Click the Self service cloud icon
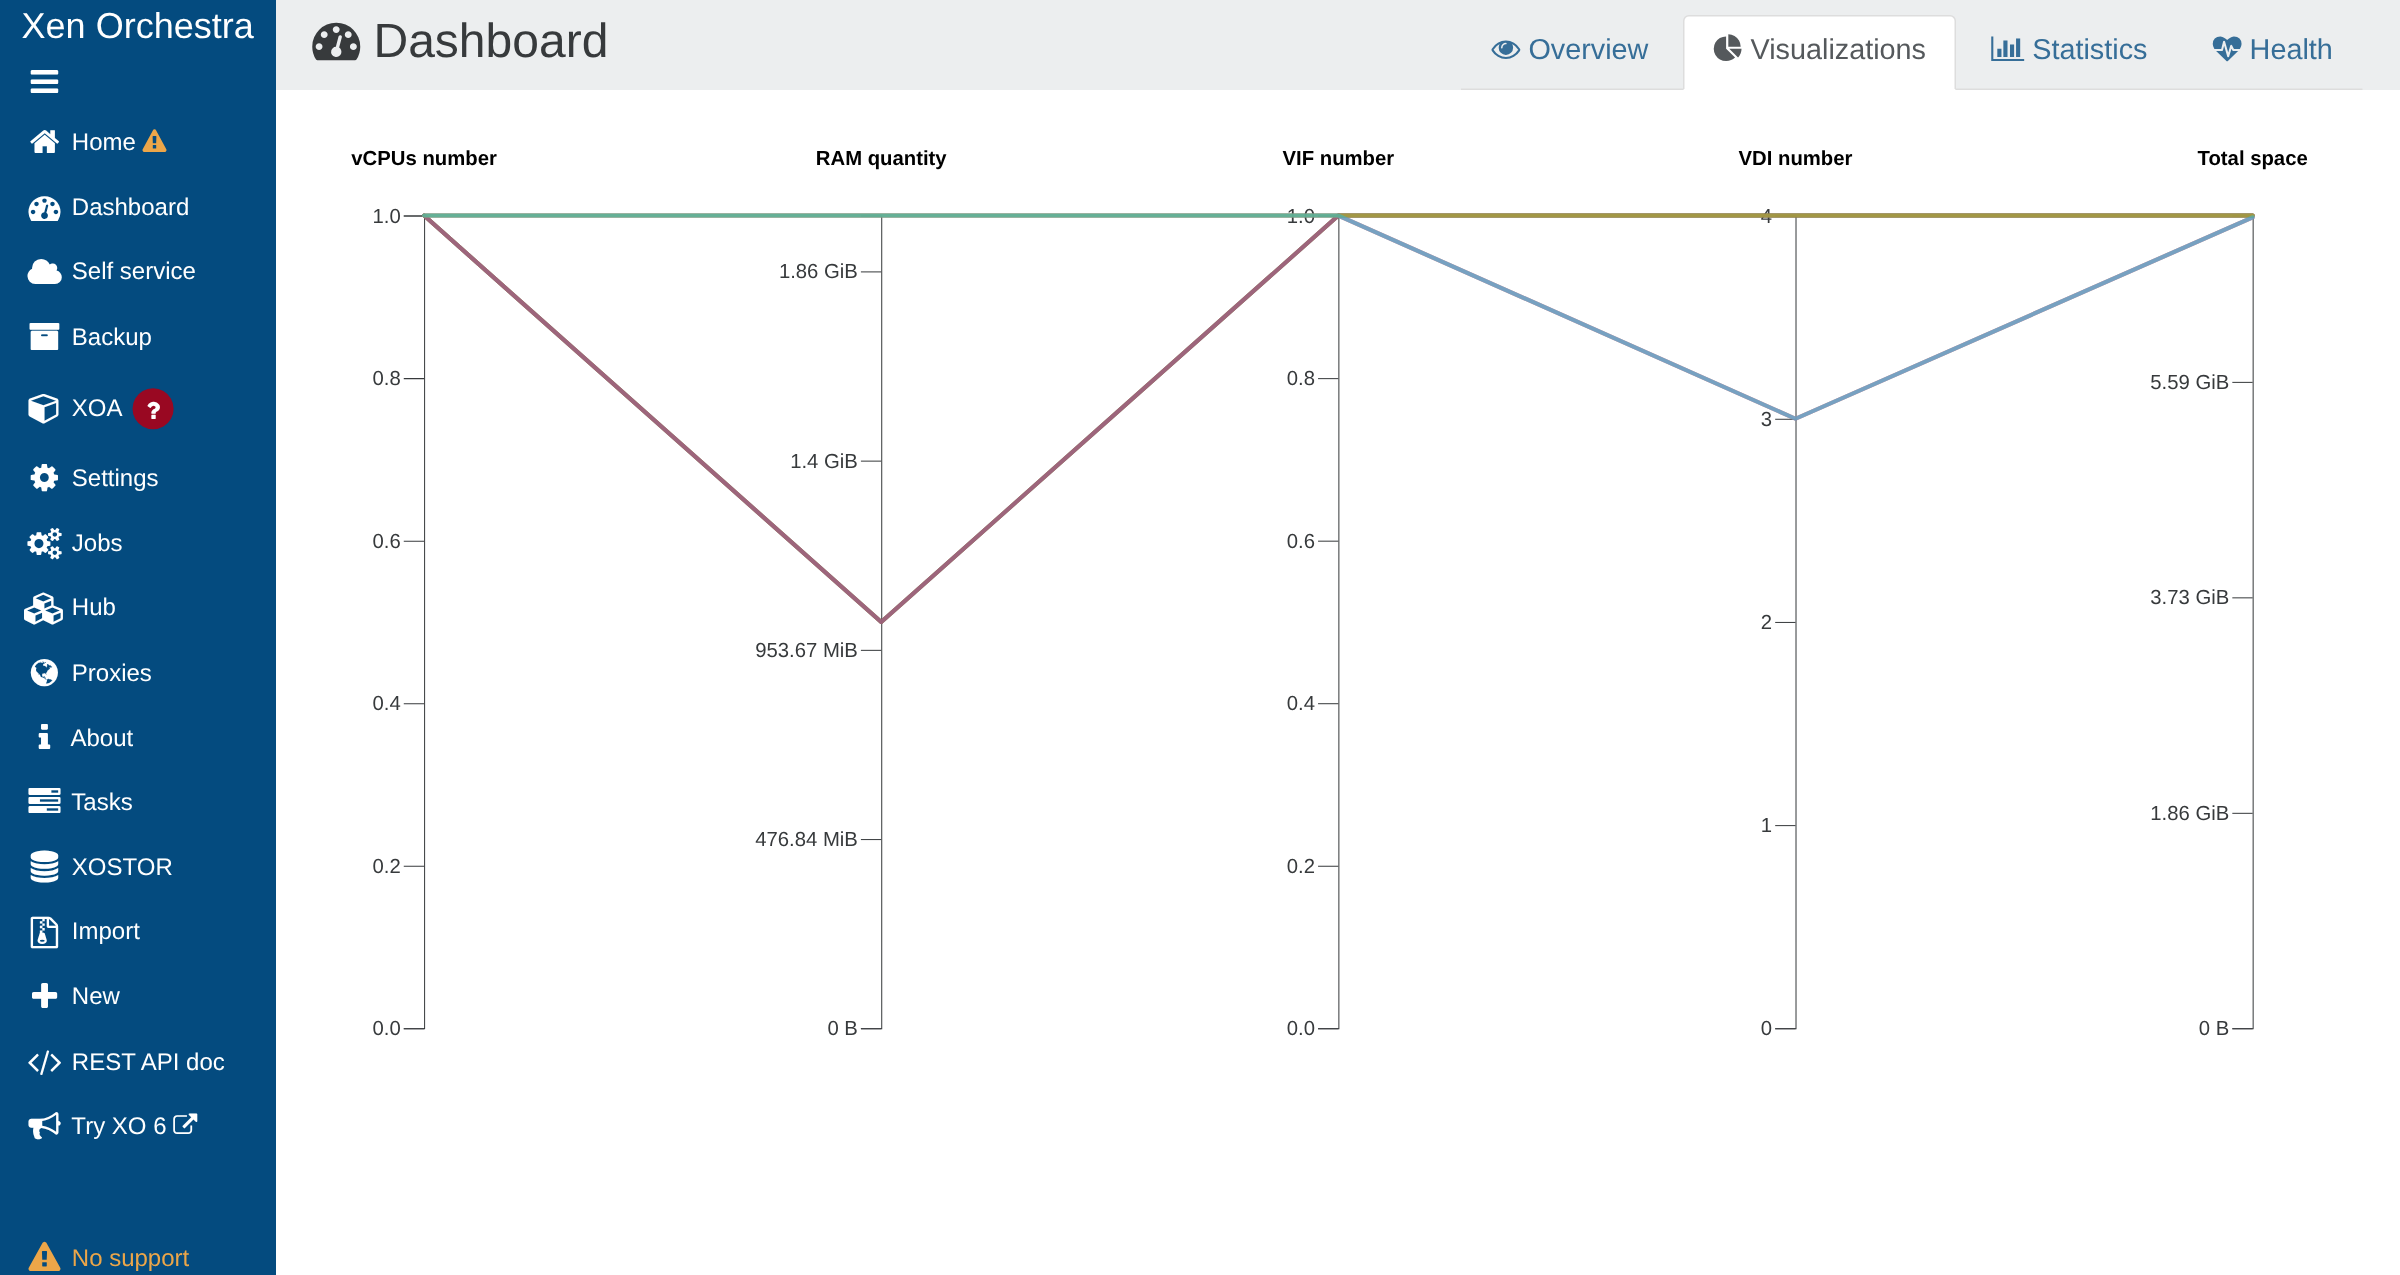2400x1275 pixels. 44,272
